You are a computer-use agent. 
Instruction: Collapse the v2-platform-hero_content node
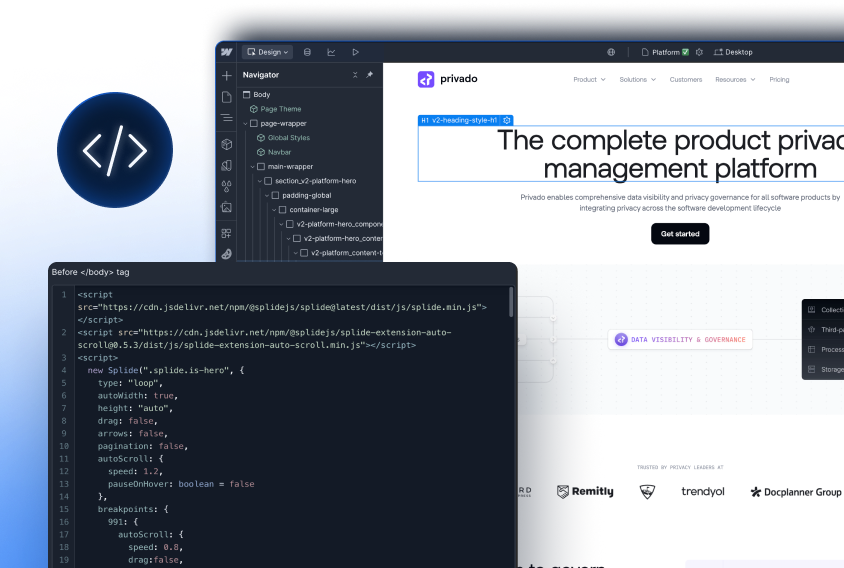[x=289, y=239]
